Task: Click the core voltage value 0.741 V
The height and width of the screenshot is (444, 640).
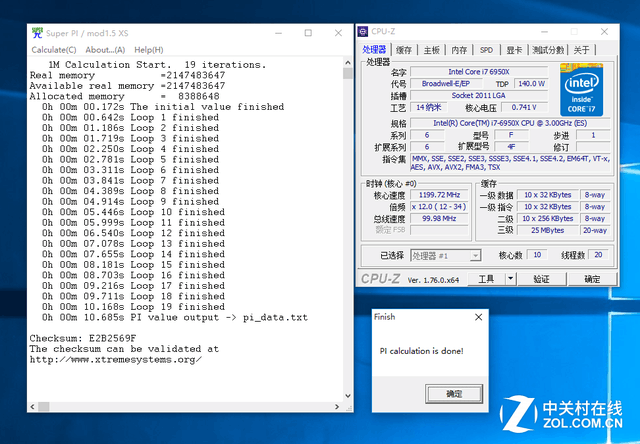Action: tap(524, 107)
